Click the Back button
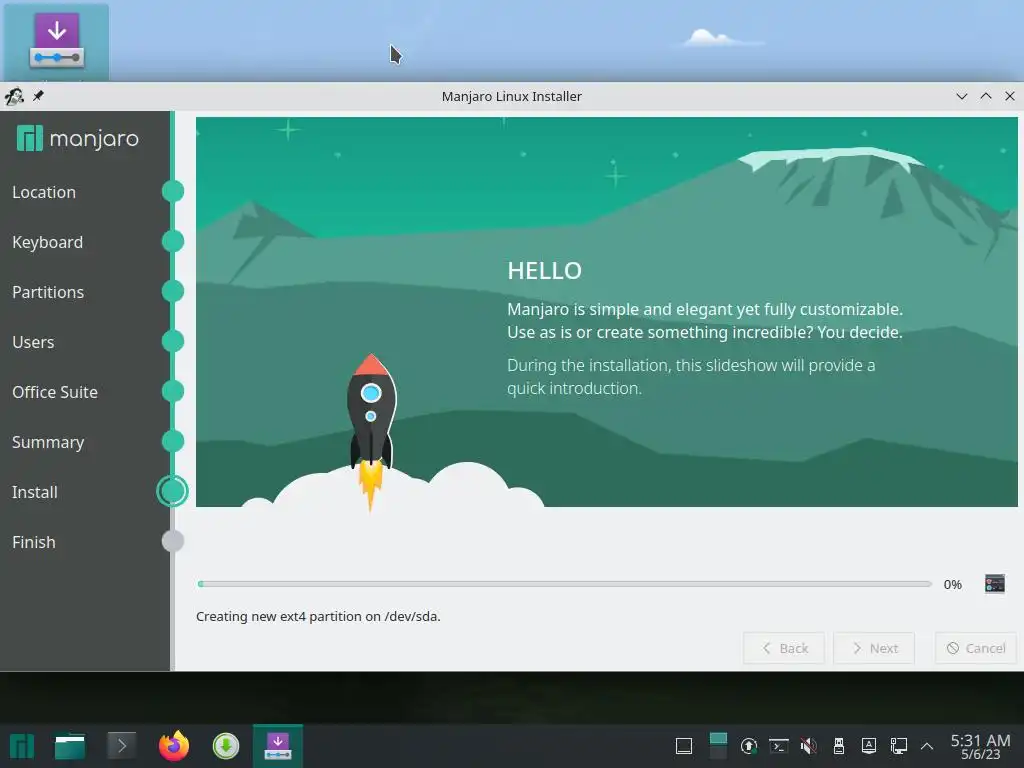The image size is (1024, 768). point(784,648)
